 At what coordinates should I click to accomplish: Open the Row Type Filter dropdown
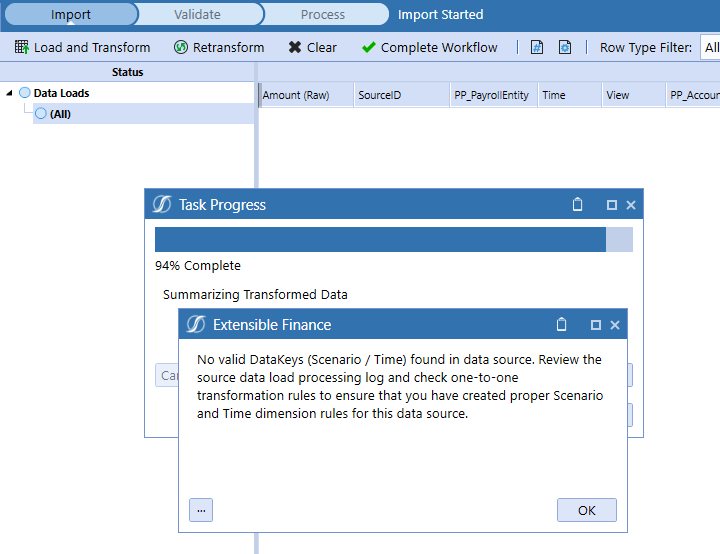click(710, 47)
